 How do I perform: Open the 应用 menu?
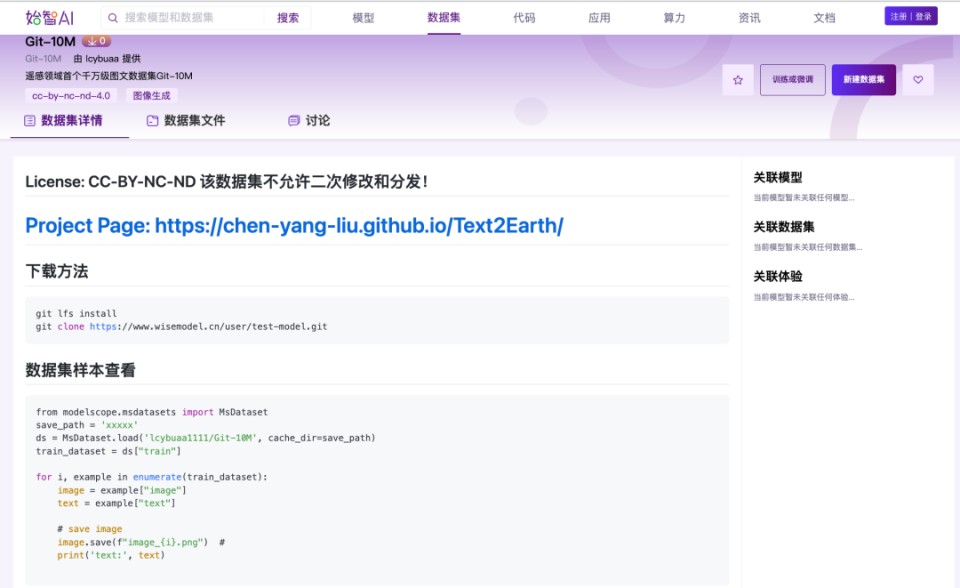click(599, 18)
